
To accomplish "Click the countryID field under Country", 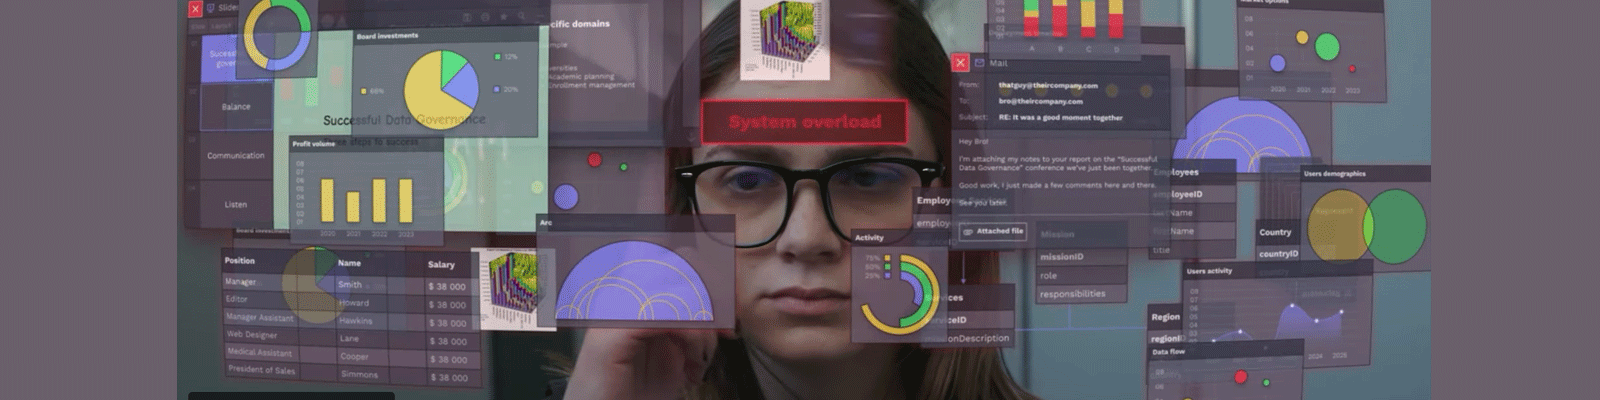I will coord(1278,254).
